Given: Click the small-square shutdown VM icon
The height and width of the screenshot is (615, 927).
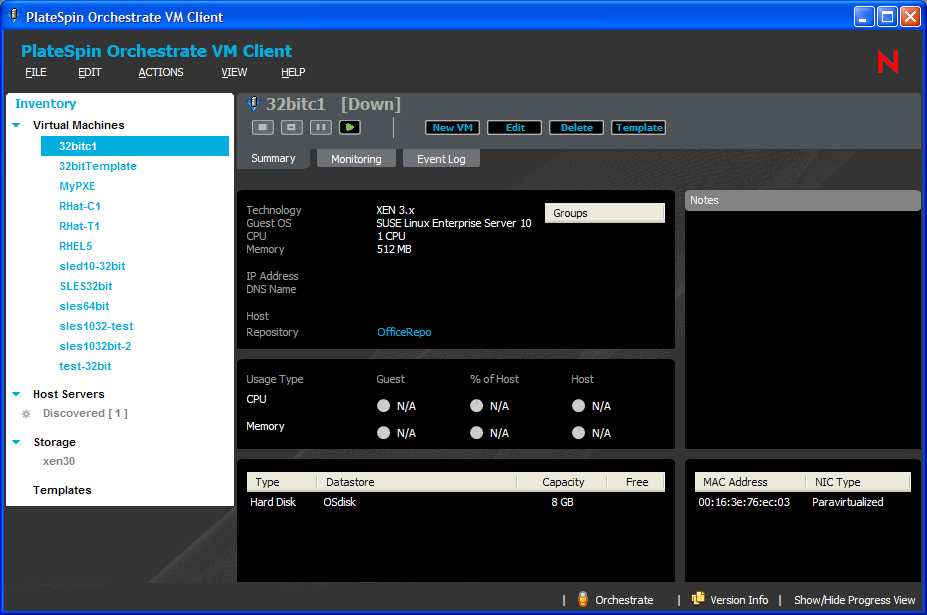Looking at the screenshot, I should click(x=291, y=127).
